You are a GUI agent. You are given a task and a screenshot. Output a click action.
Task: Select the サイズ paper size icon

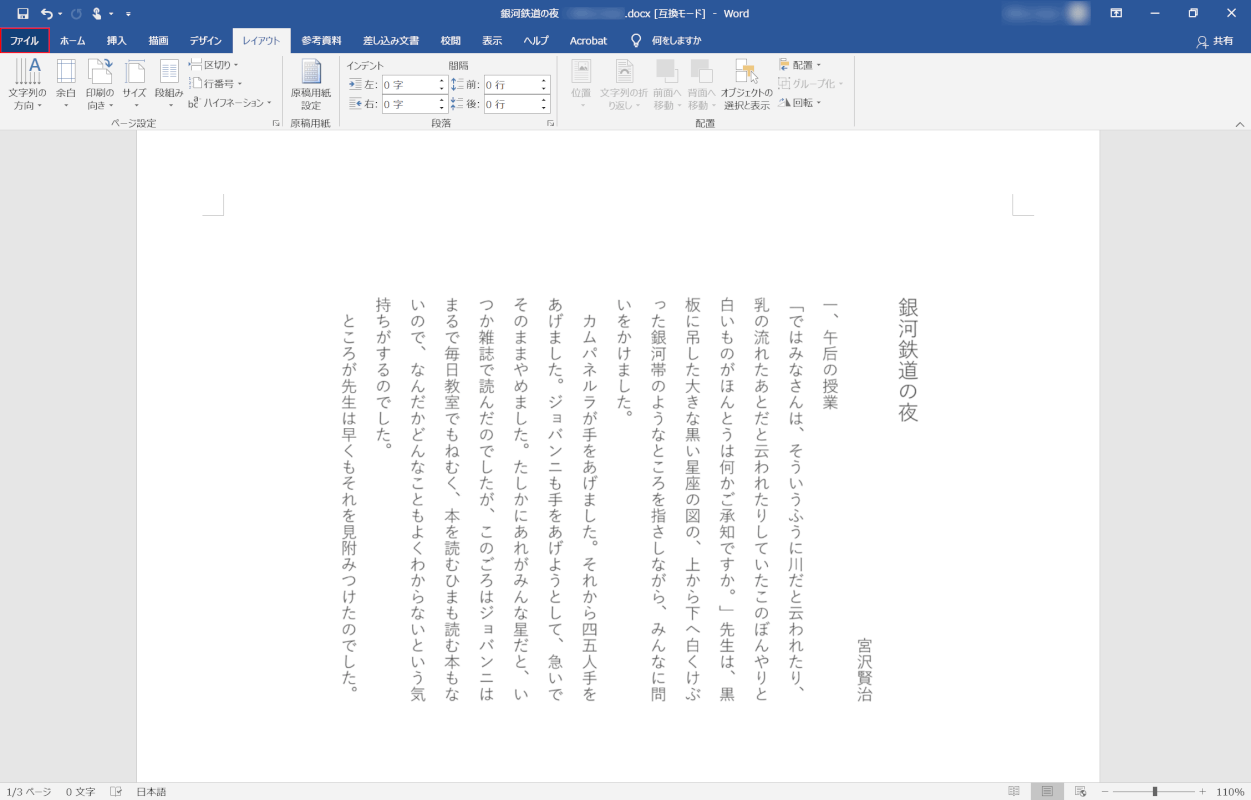tap(134, 73)
